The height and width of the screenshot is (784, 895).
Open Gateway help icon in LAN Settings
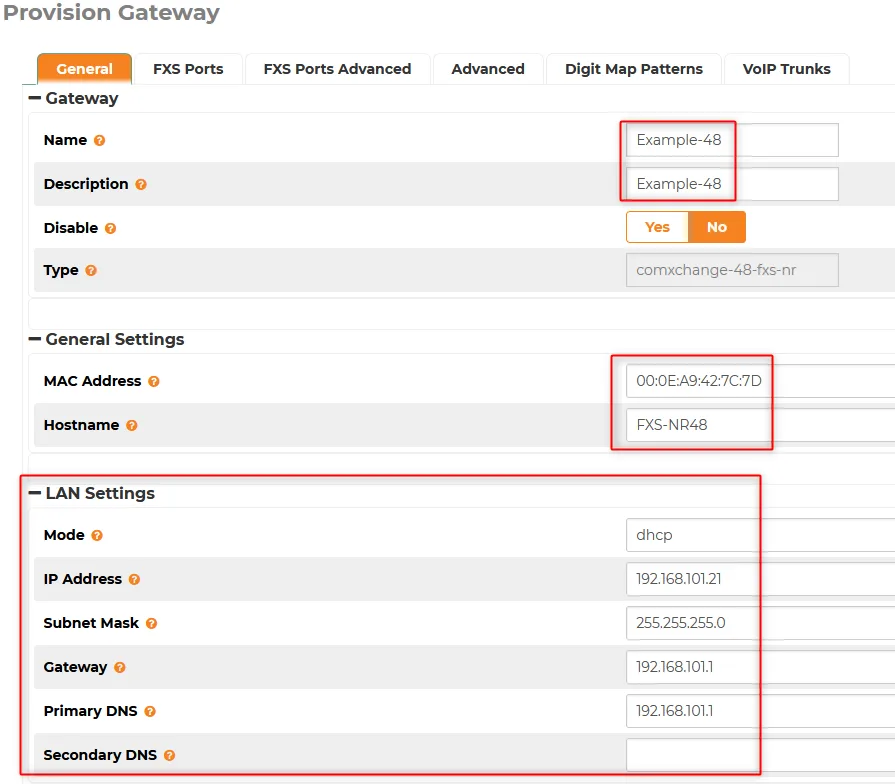pos(119,667)
